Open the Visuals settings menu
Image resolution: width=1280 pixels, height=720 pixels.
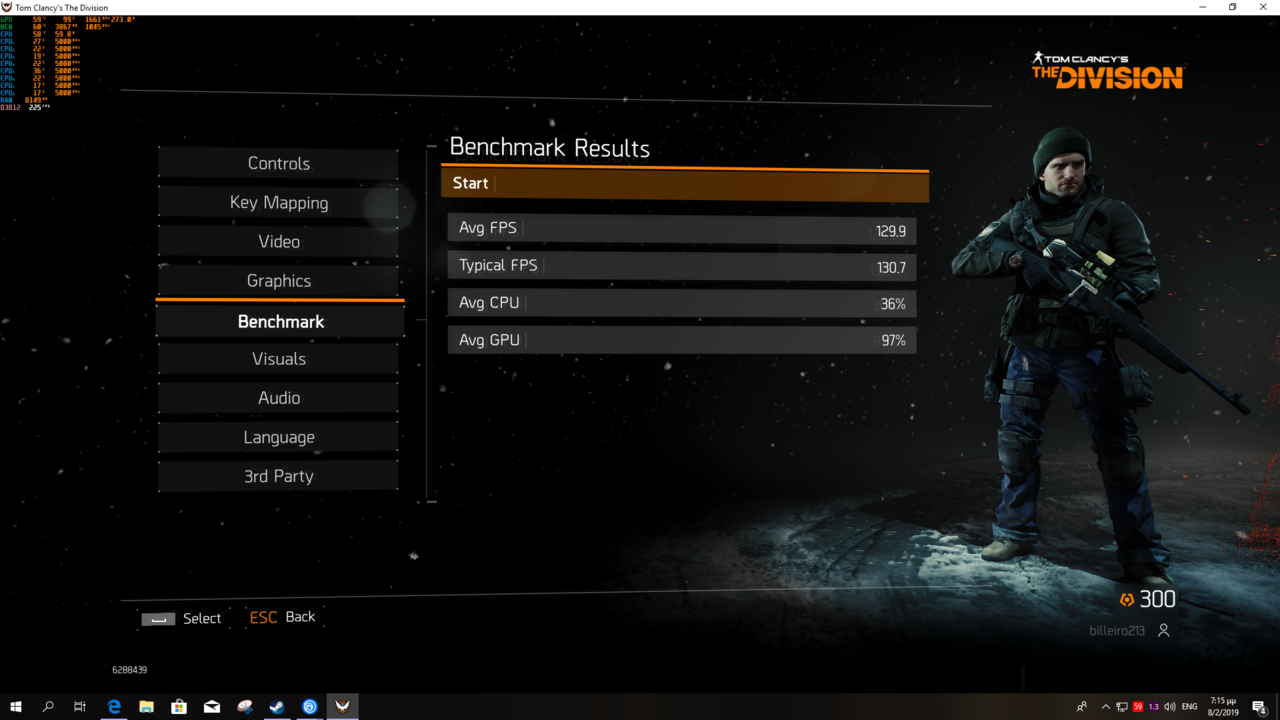click(x=278, y=359)
